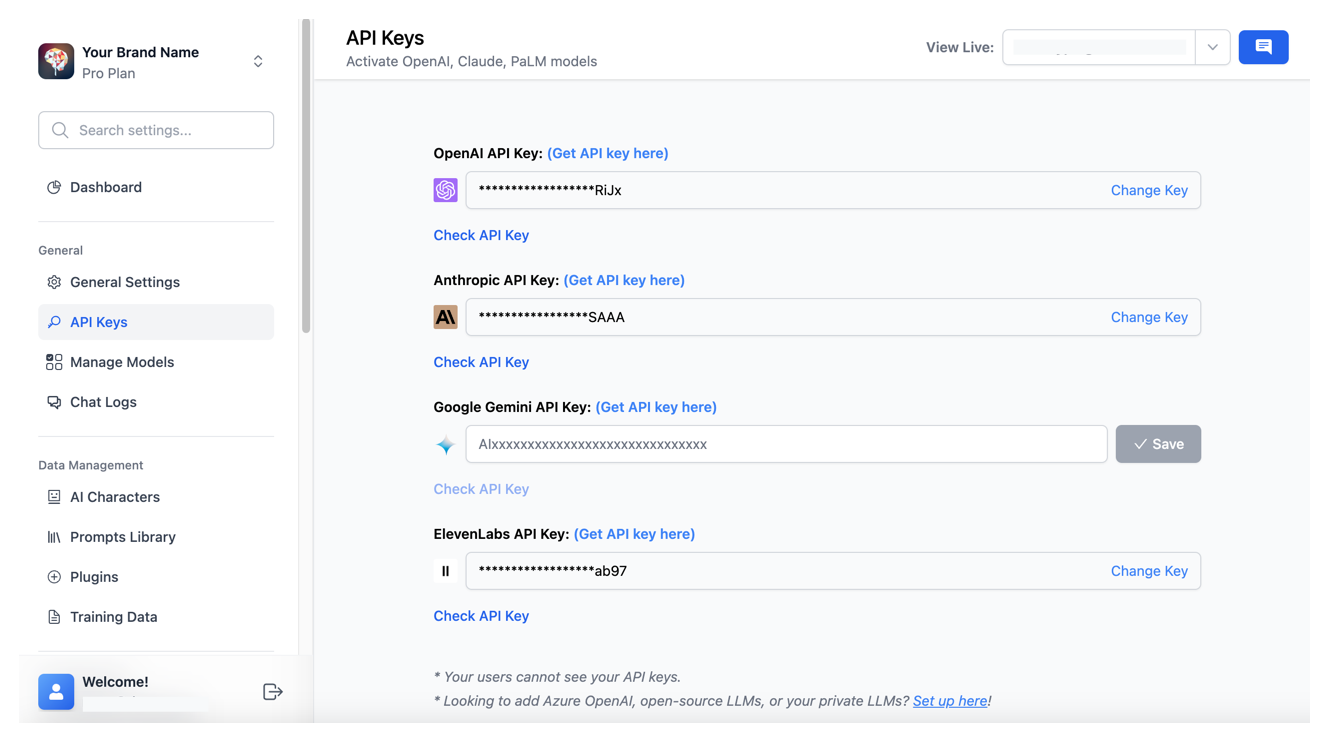Click Check API Key under ElevenLabs
This screenshot has width=1329, height=742.
pyautogui.click(x=481, y=616)
